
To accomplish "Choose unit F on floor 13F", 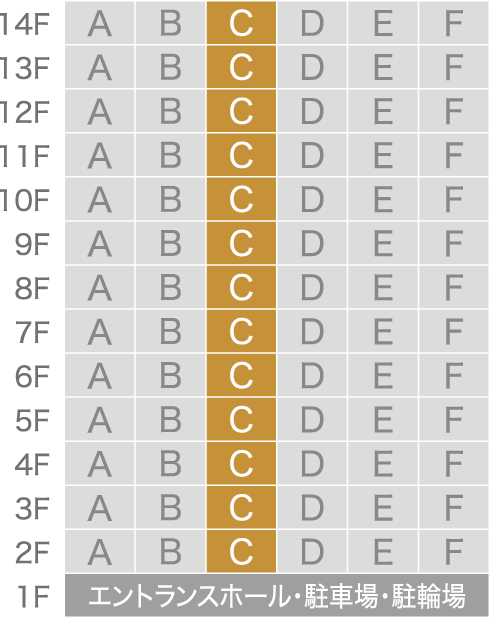I will [x=454, y=67].
